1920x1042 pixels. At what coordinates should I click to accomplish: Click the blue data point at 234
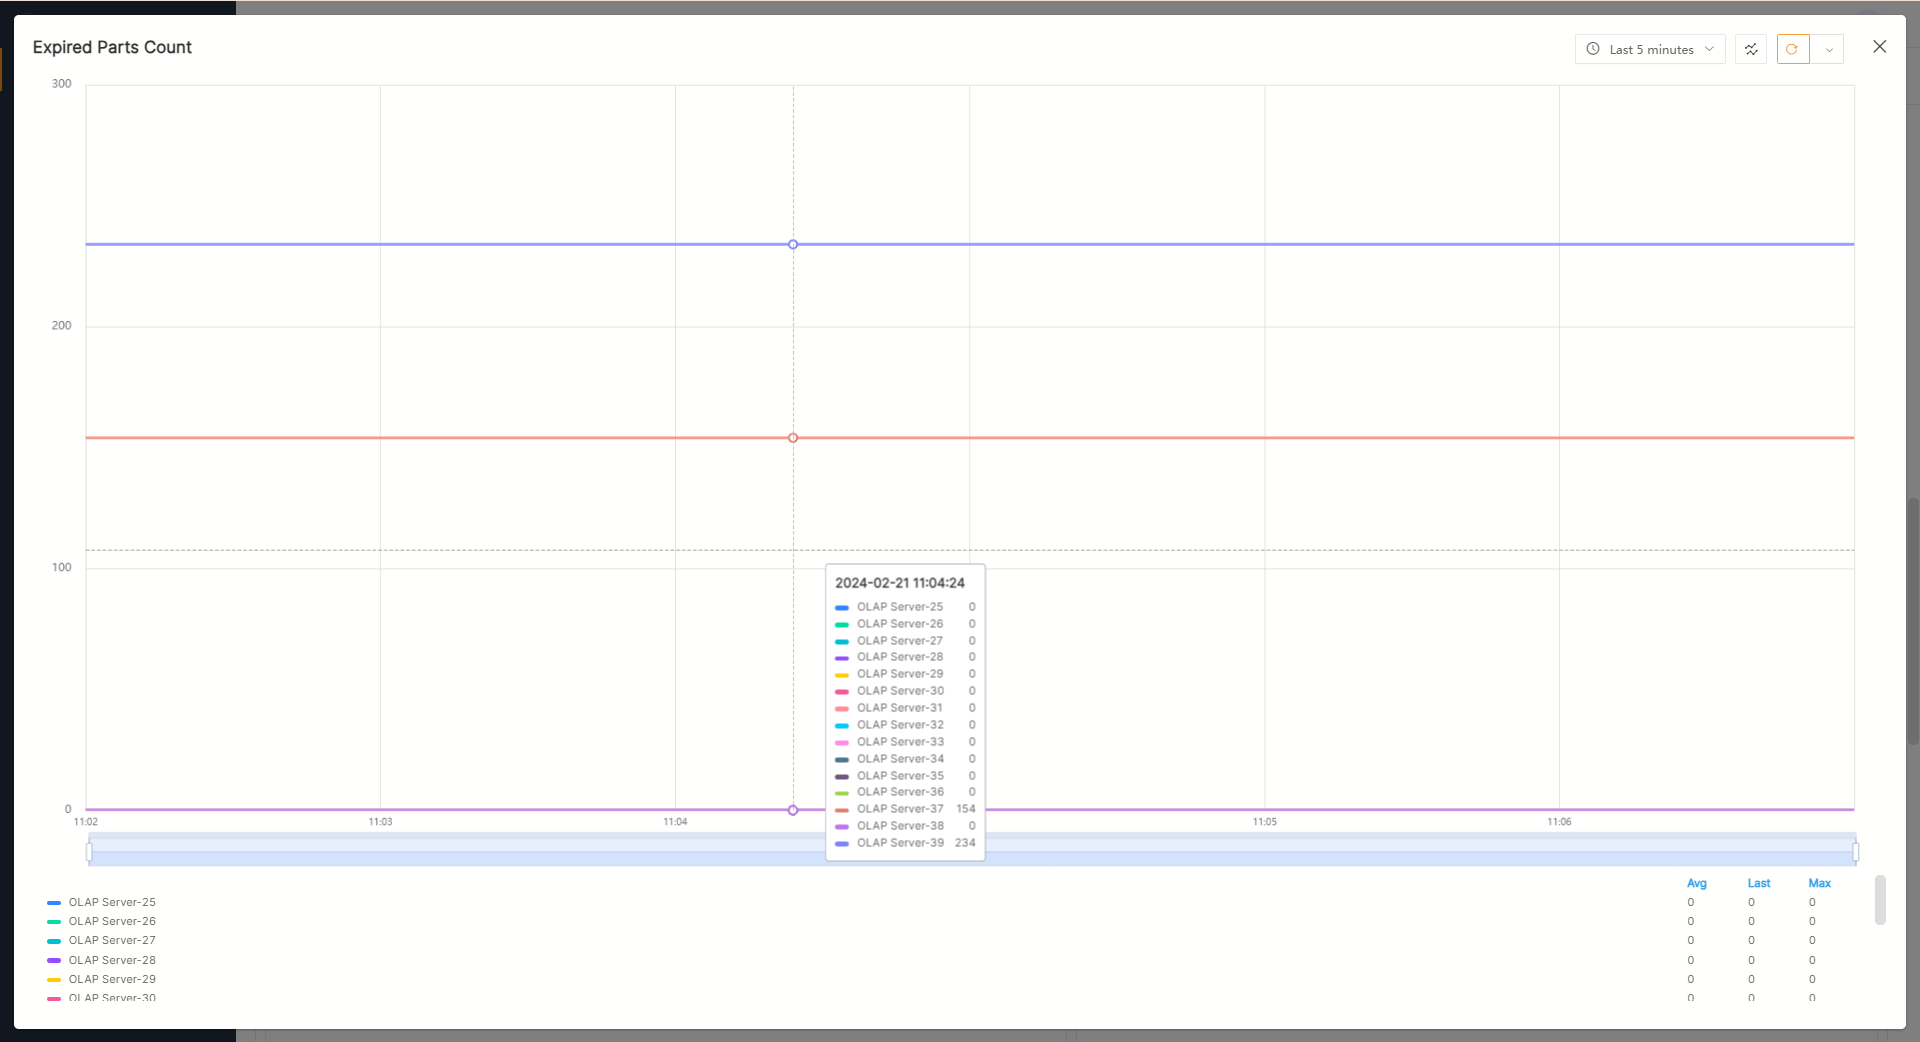point(793,244)
